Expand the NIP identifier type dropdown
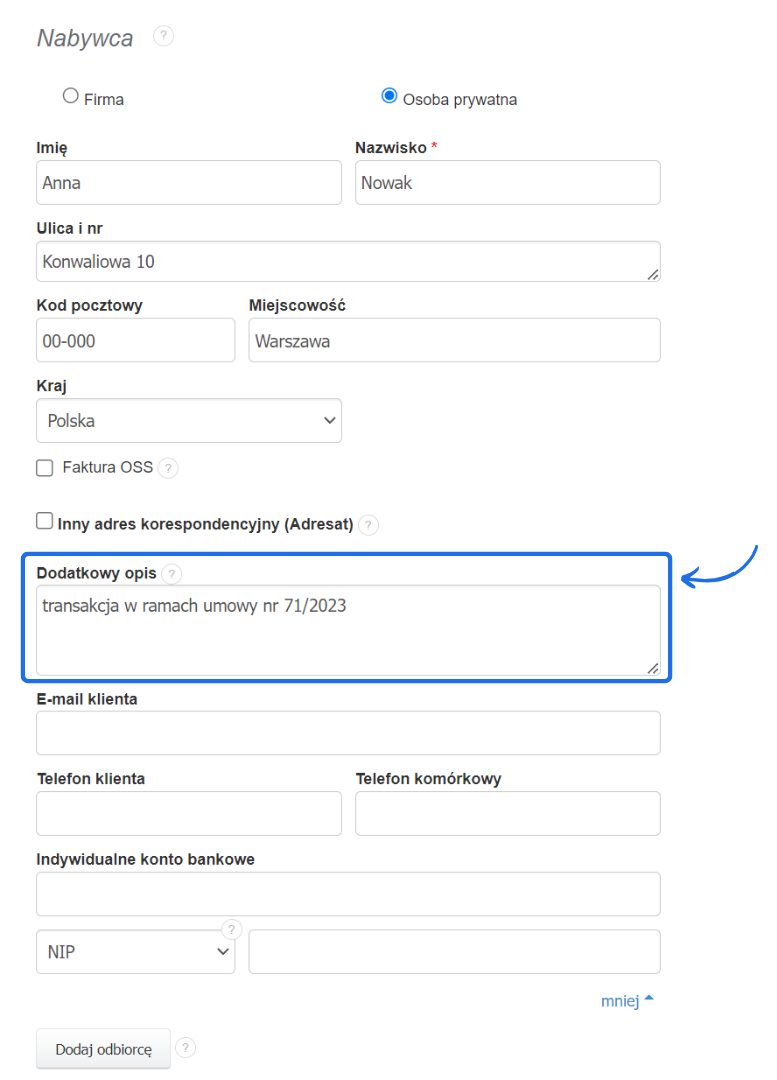Viewport: 777px width, 1080px height. pyautogui.click(x=135, y=952)
